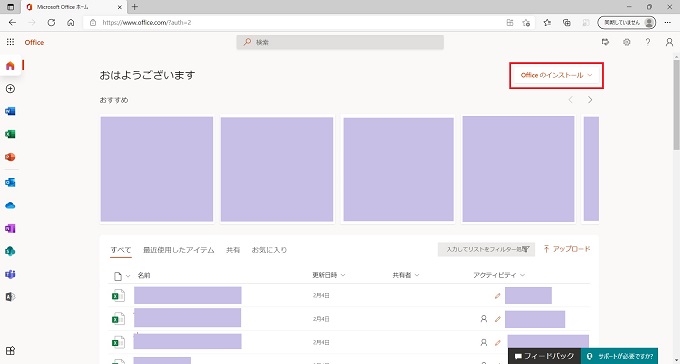Focus the list filter input field
The width and height of the screenshot is (680, 364).
point(486,249)
